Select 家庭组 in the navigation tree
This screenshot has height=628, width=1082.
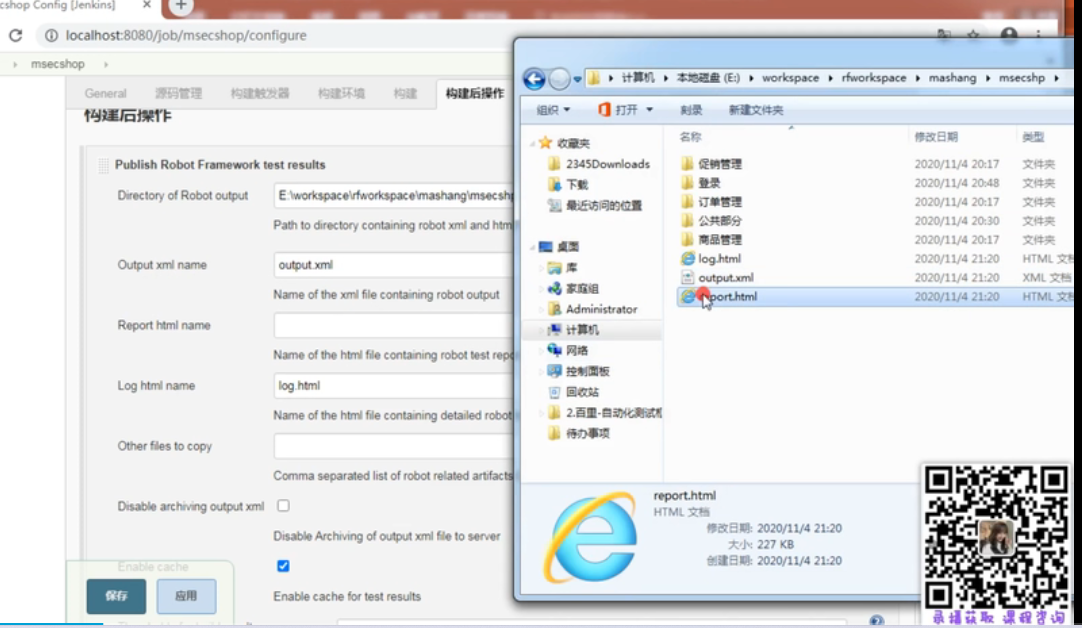pos(573,288)
